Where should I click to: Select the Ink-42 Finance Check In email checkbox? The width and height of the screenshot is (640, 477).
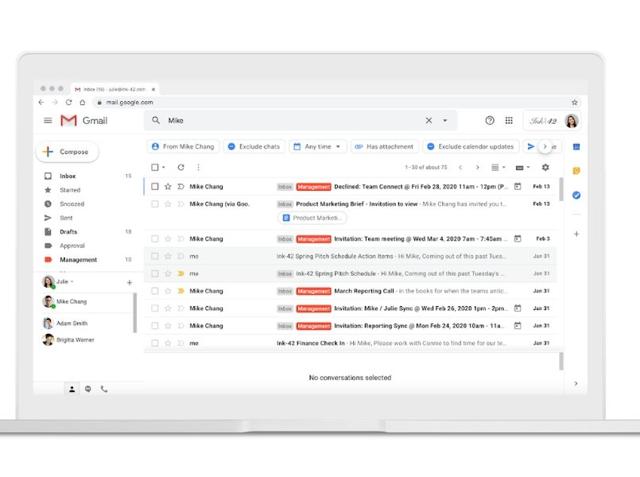tap(155, 343)
